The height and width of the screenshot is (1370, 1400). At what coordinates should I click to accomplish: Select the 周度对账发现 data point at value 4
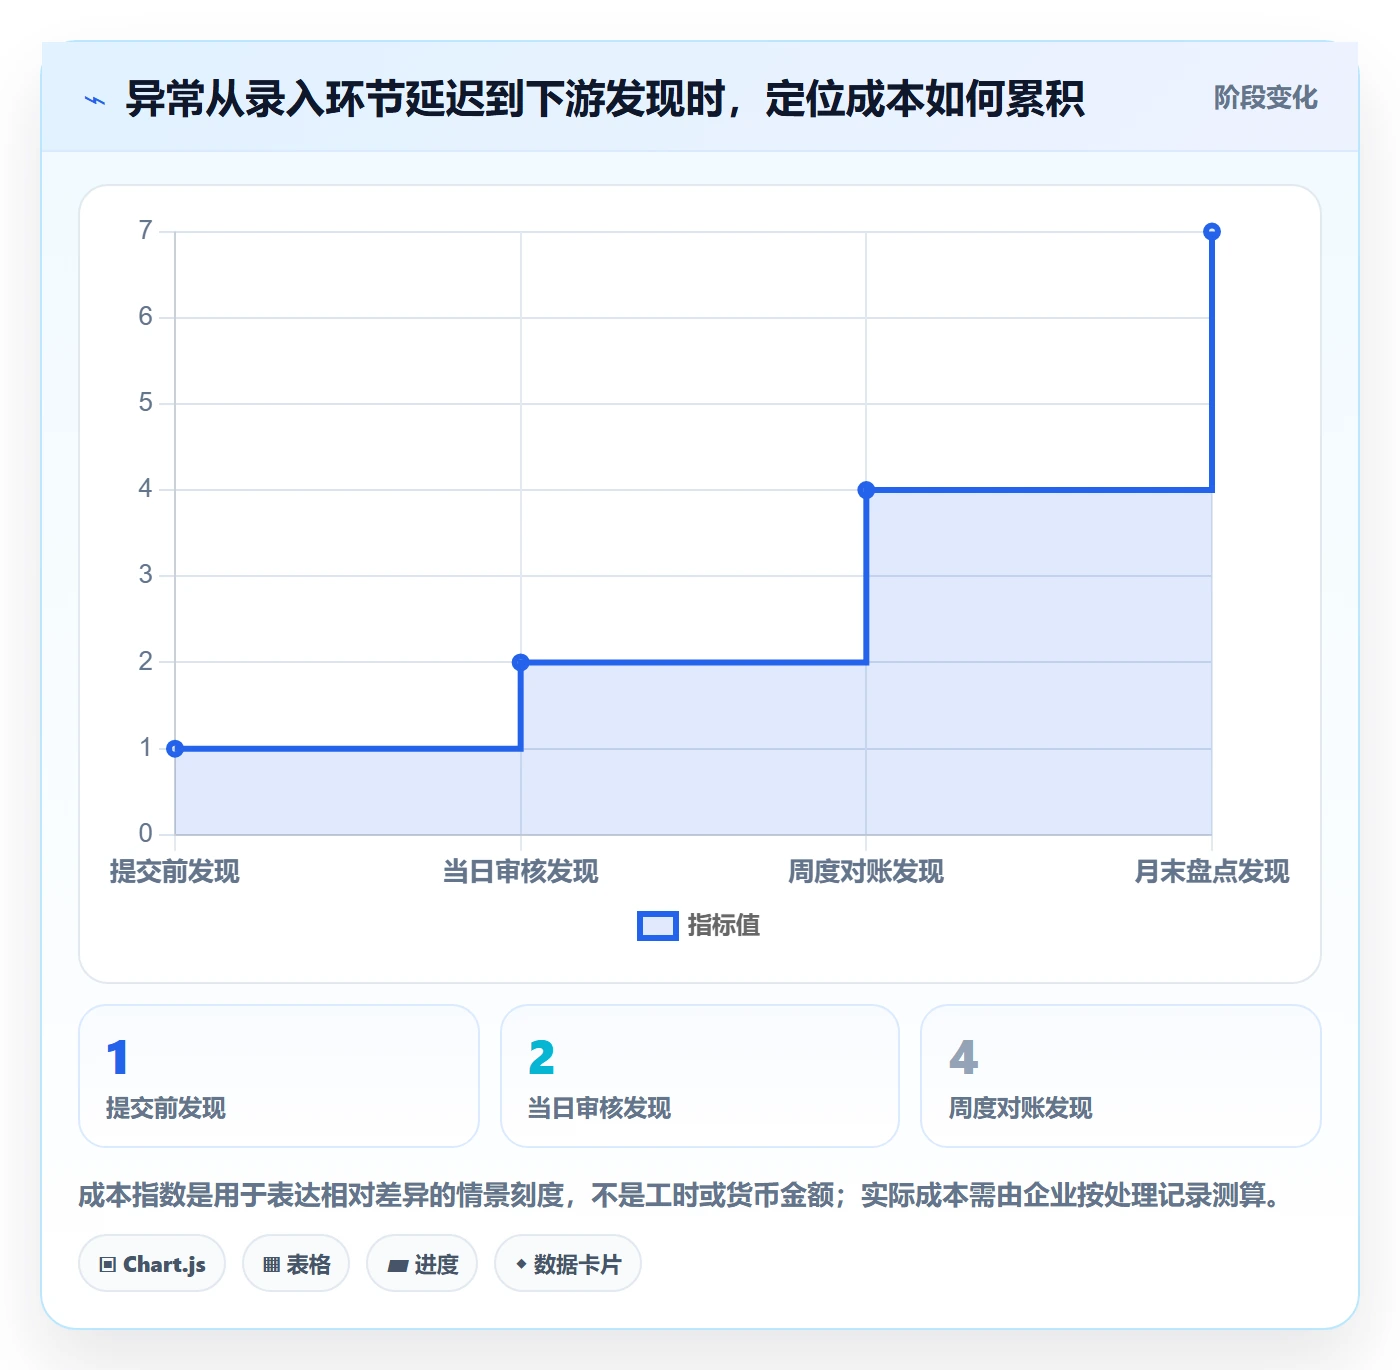(x=866, y=490)
